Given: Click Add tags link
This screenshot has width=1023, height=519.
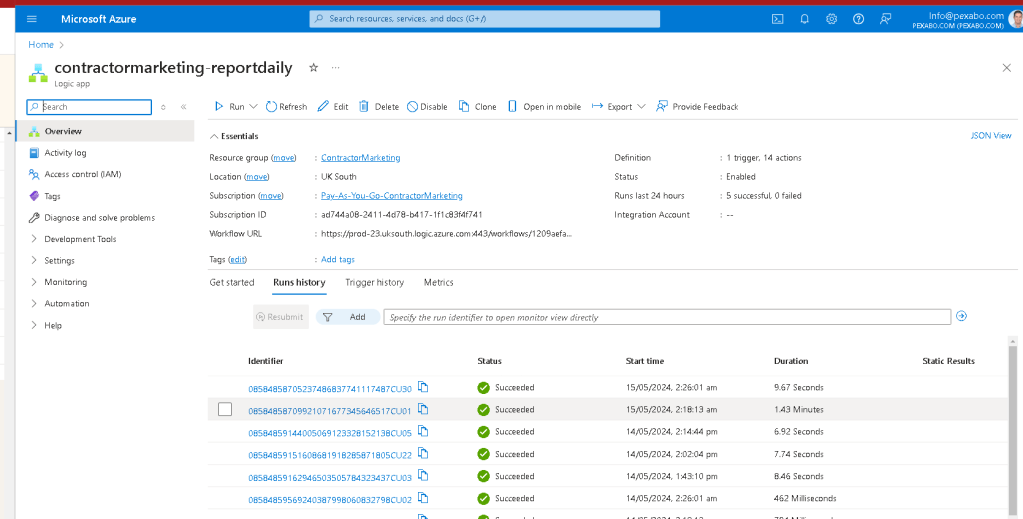Looking at the screenshot, I should point(338,259).
